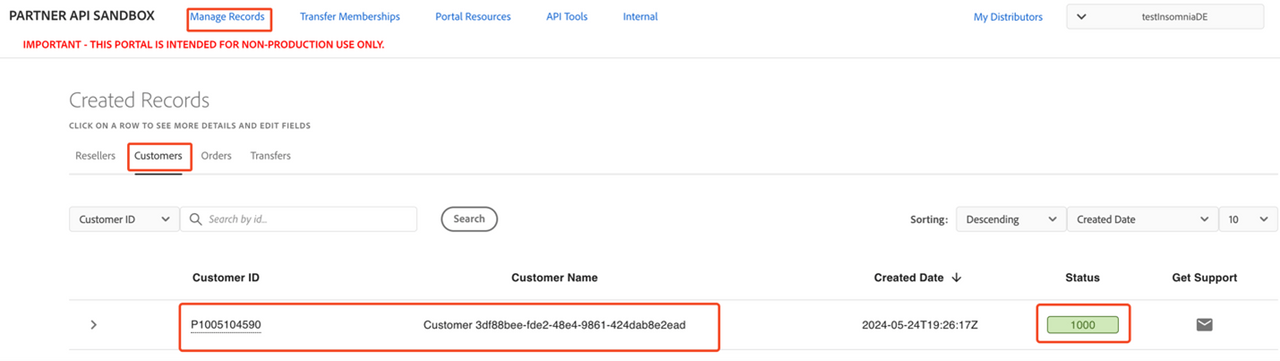This screenshot has height=361, width=1280.
Task: Click the magnifier icon in search field
Action: pyautogui.click(x=196, y=219)
